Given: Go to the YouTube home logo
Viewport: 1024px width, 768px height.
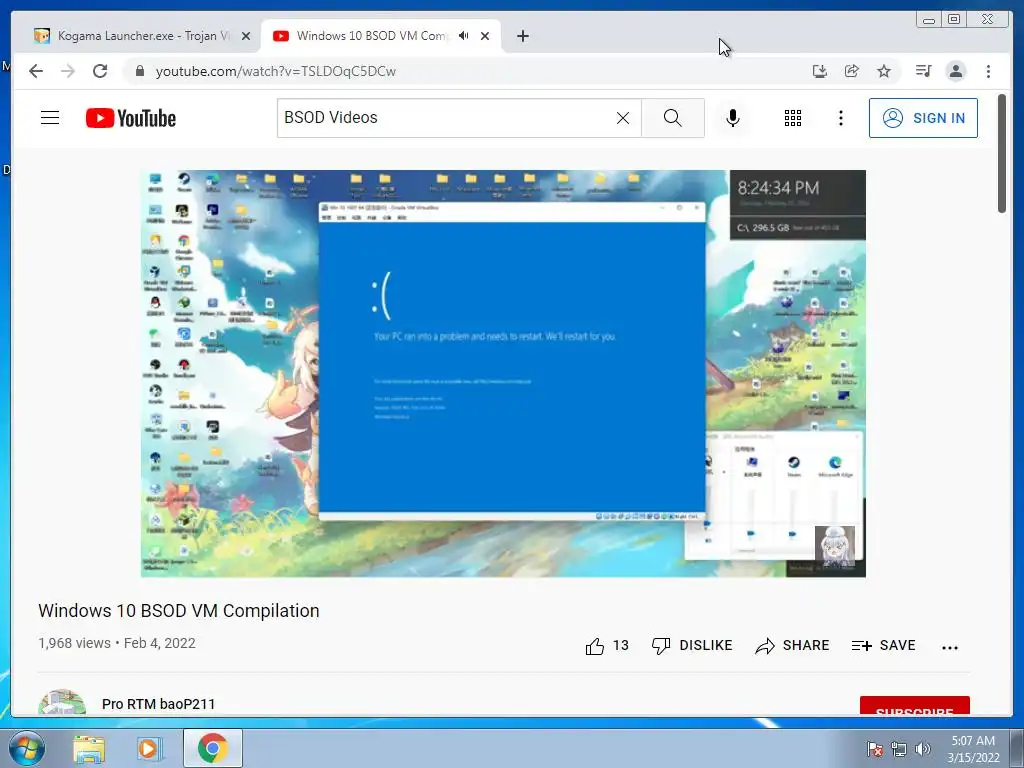Looking at the screenshot, I should 131,118.
